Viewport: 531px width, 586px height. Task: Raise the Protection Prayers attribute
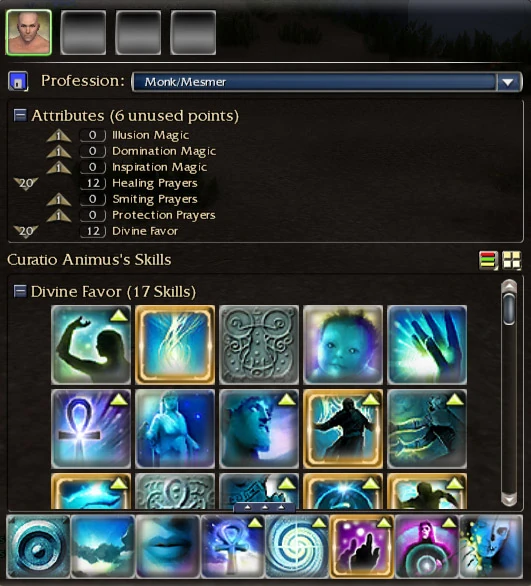(59, 215)
